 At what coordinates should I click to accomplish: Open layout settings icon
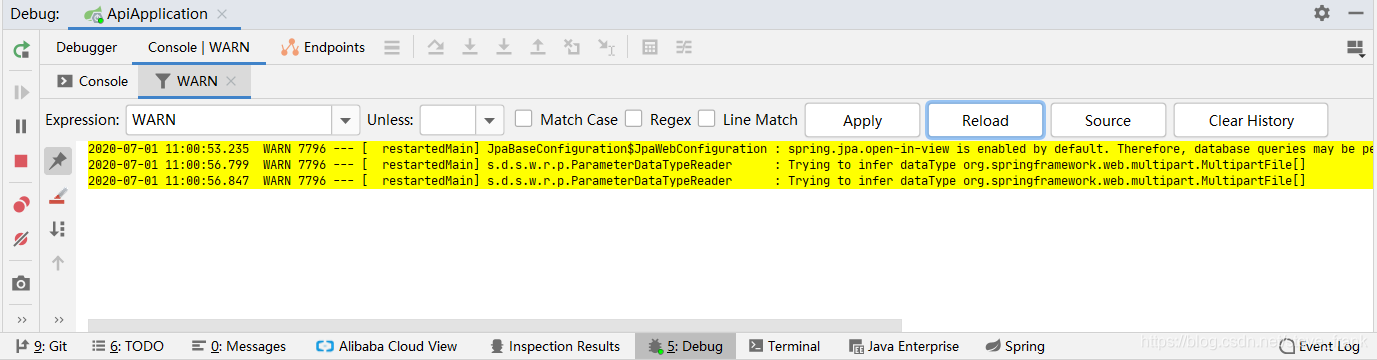pyautogui.click(x=1356, y=47)
